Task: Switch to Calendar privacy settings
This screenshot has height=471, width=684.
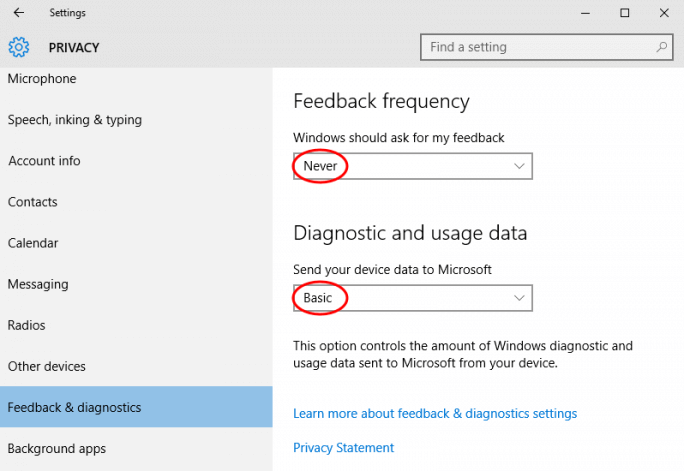Action: [x=33, y=243]
